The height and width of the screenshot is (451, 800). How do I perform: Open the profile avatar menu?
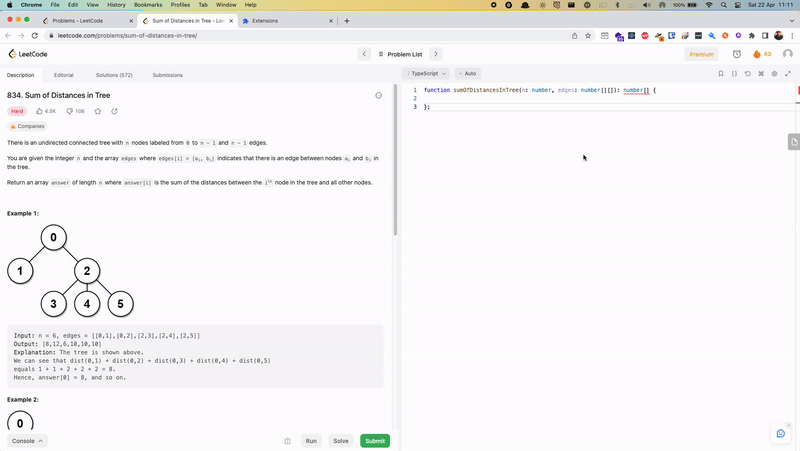(x=788, y=54)
